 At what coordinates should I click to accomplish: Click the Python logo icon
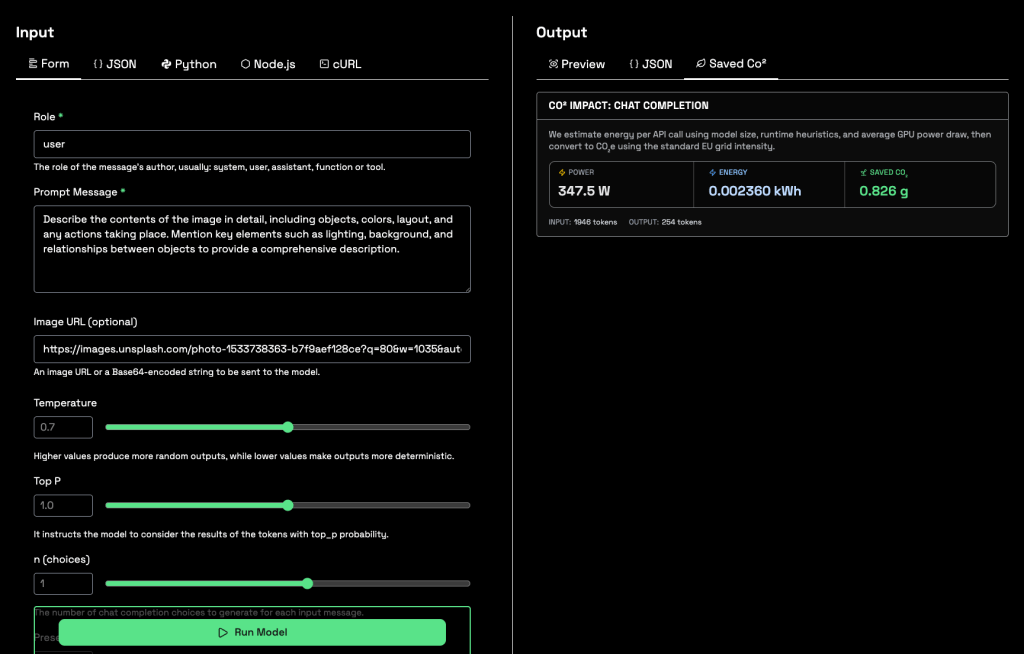[x=166, y=64]
